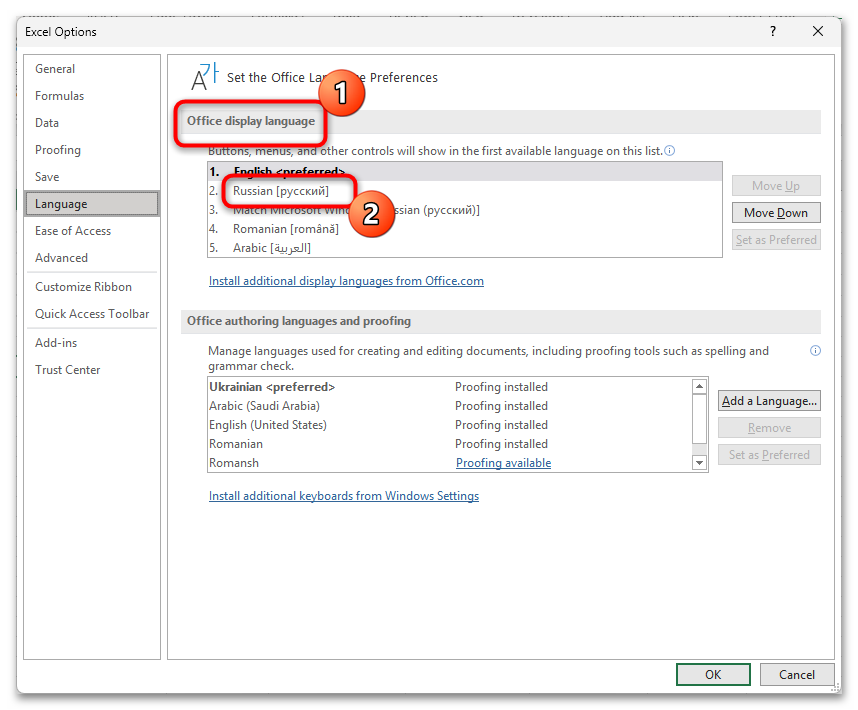This screenshot has height=710, width=858.
Task: Open Install additional keyboards from Windows Settings
Action: [344, 496]
